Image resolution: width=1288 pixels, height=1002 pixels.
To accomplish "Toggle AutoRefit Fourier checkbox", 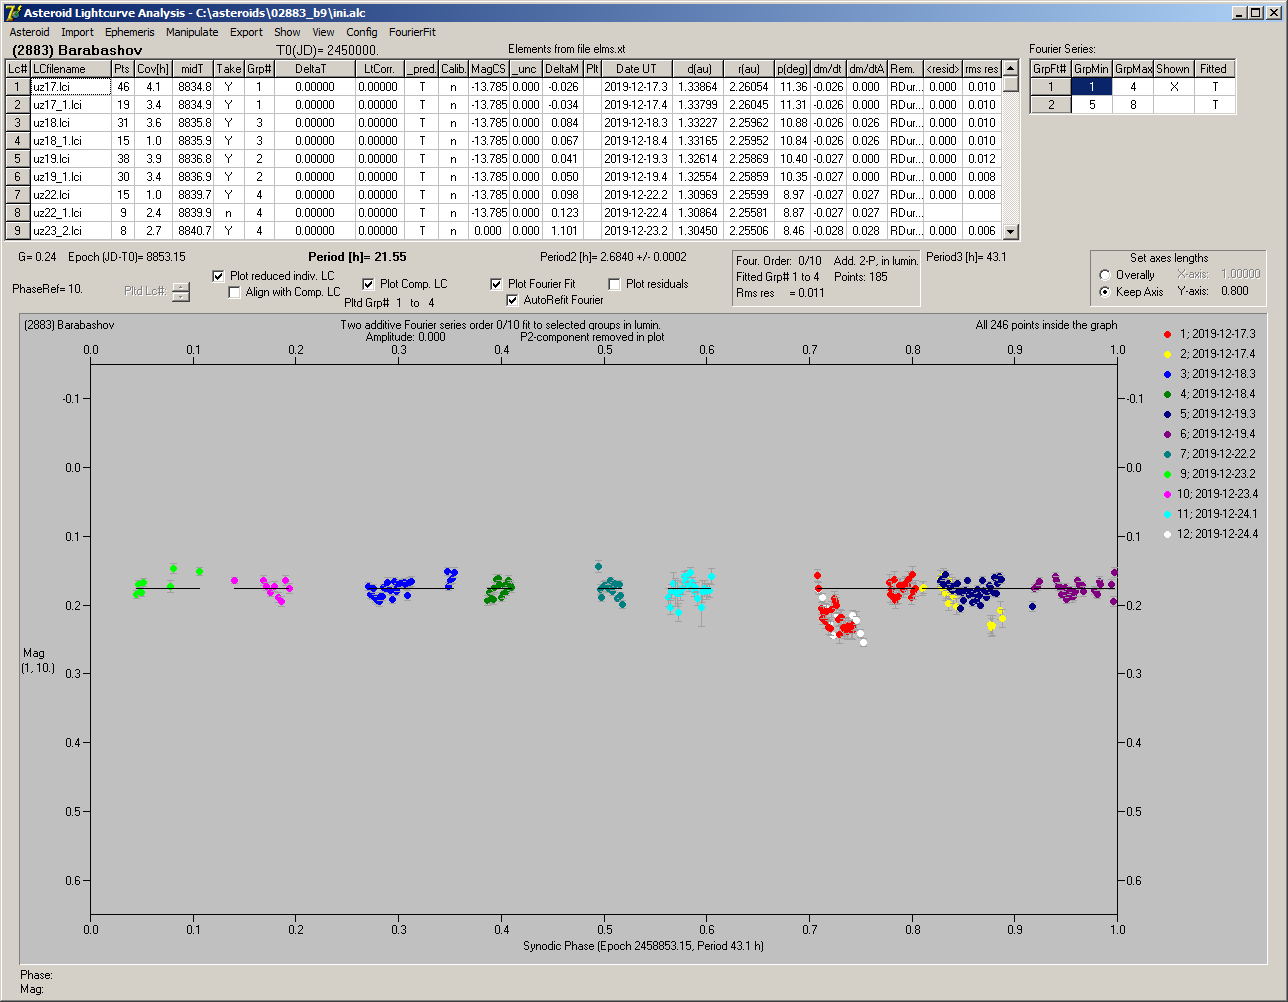I will [x=513, y=300].
